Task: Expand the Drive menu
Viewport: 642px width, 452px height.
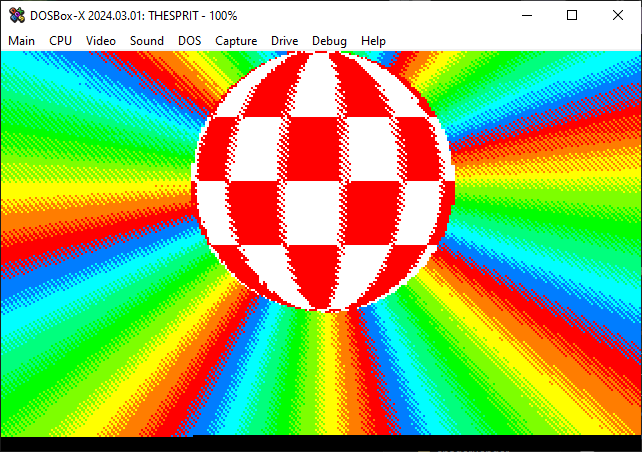Action: click(285, 40)
